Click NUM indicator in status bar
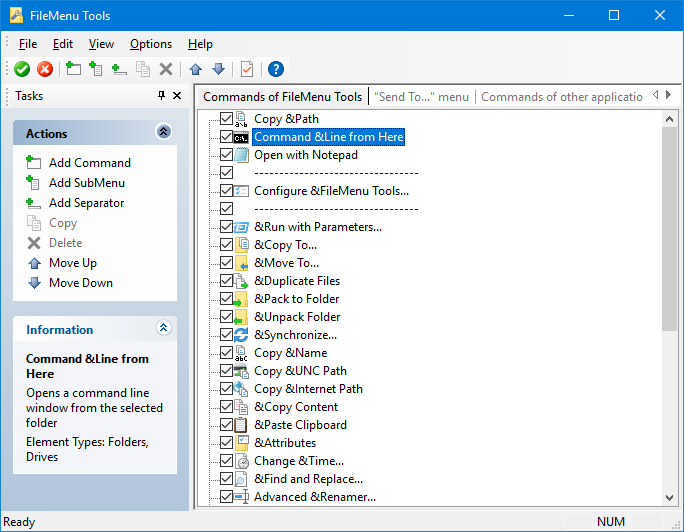Screen dimensions: 684x532 611,522
